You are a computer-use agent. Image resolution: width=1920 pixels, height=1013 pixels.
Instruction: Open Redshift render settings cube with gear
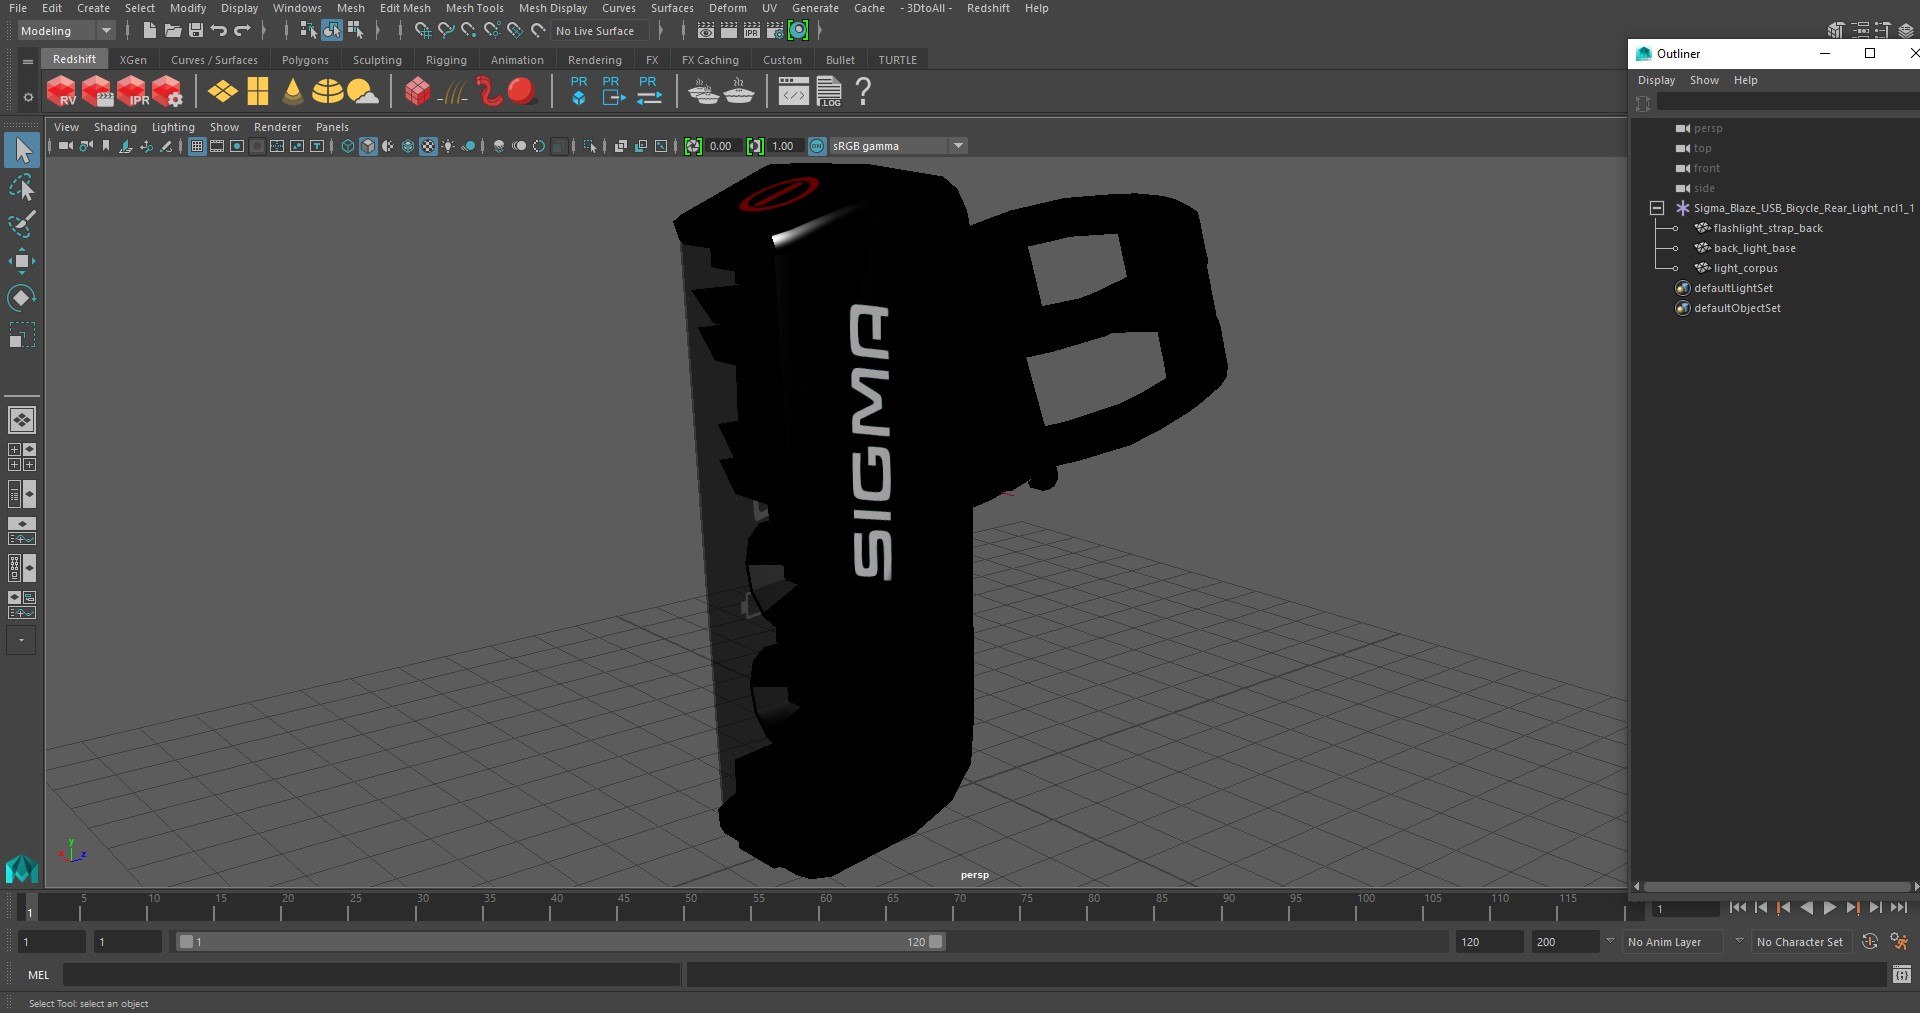167,92
